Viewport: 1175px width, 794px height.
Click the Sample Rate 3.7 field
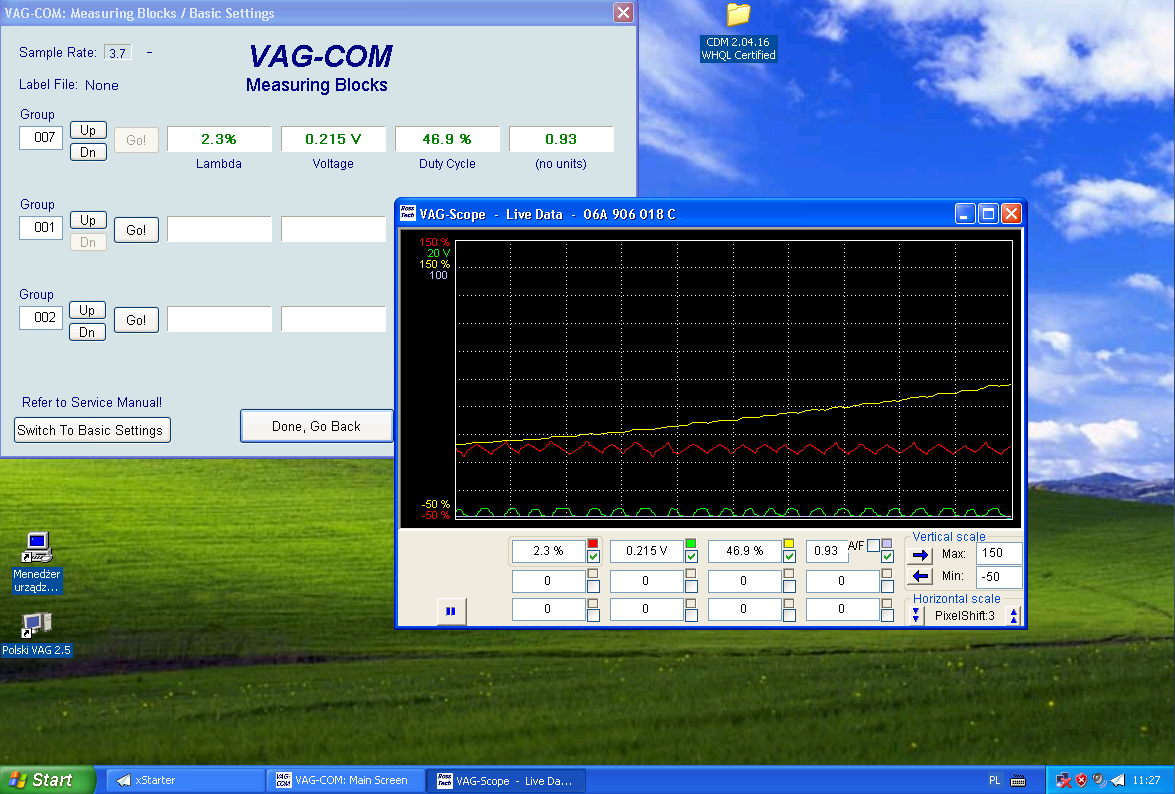118,52
